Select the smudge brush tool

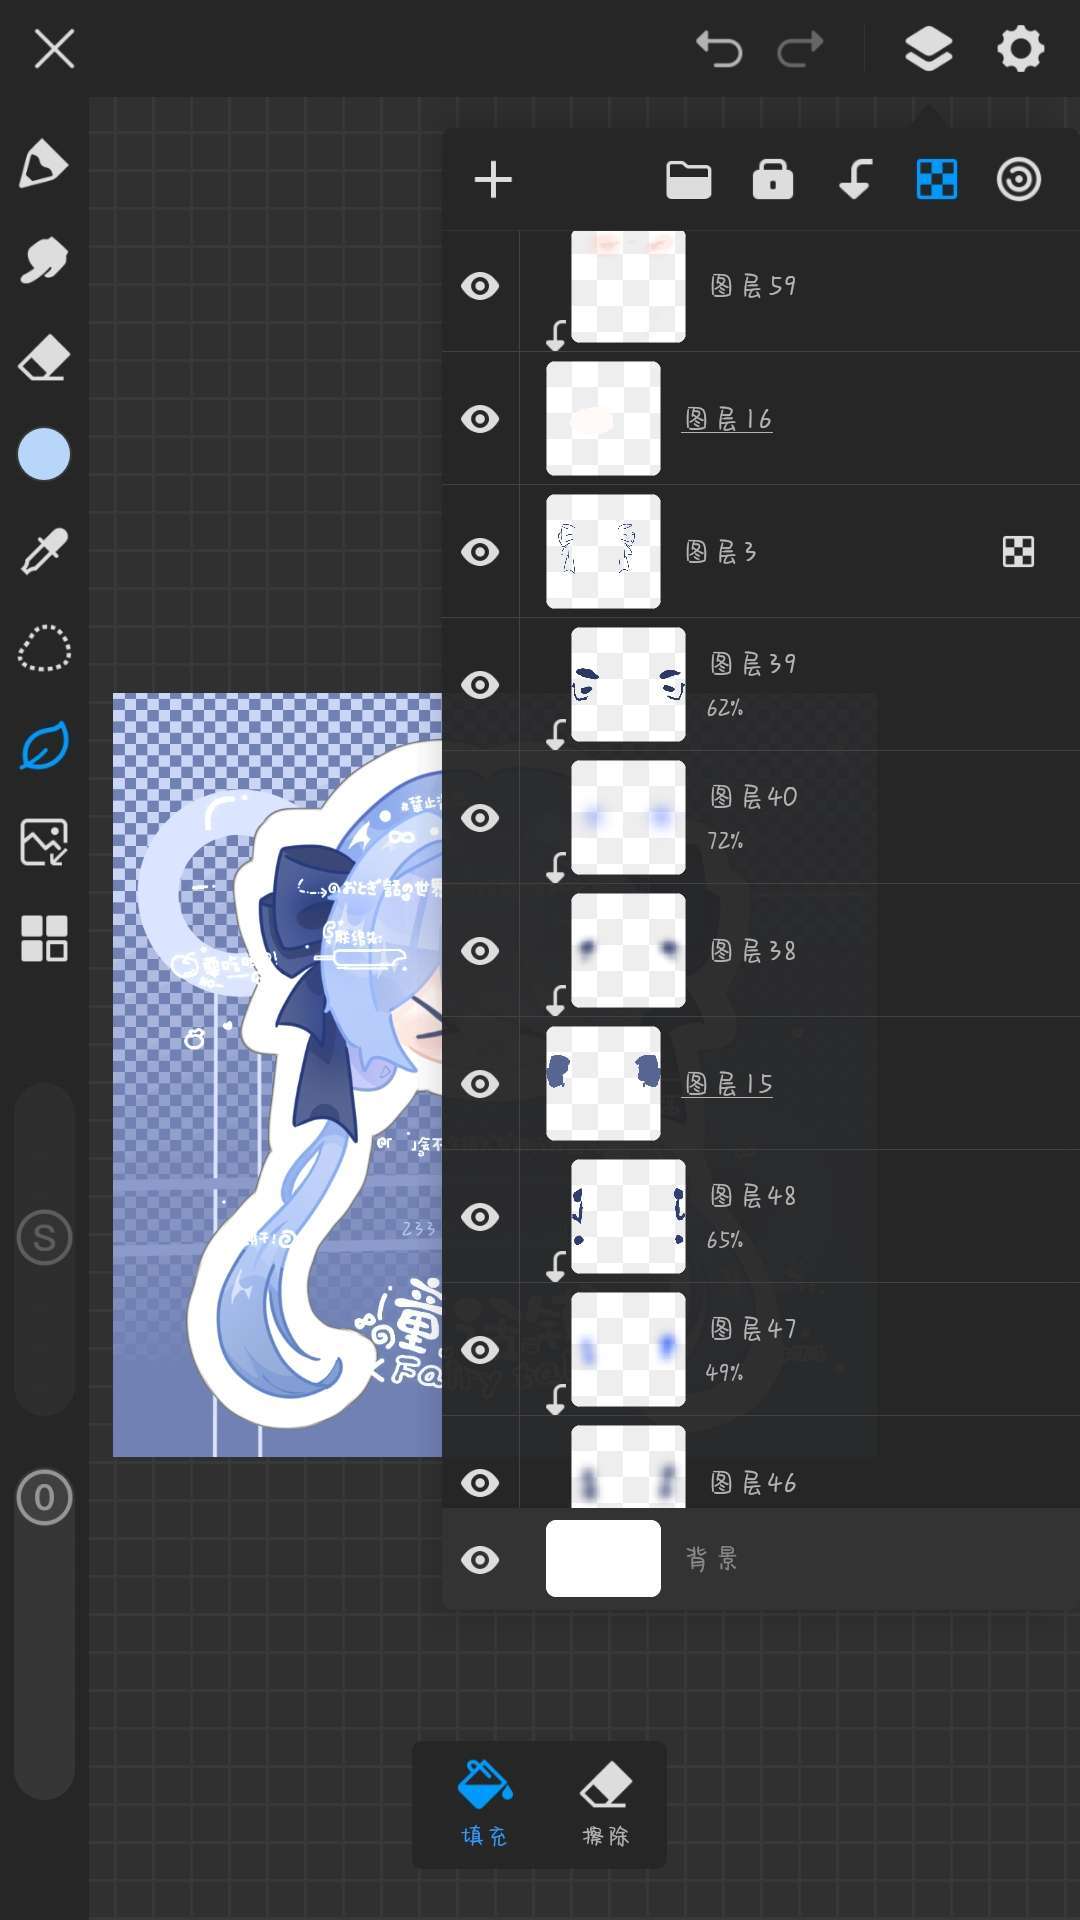44,260
